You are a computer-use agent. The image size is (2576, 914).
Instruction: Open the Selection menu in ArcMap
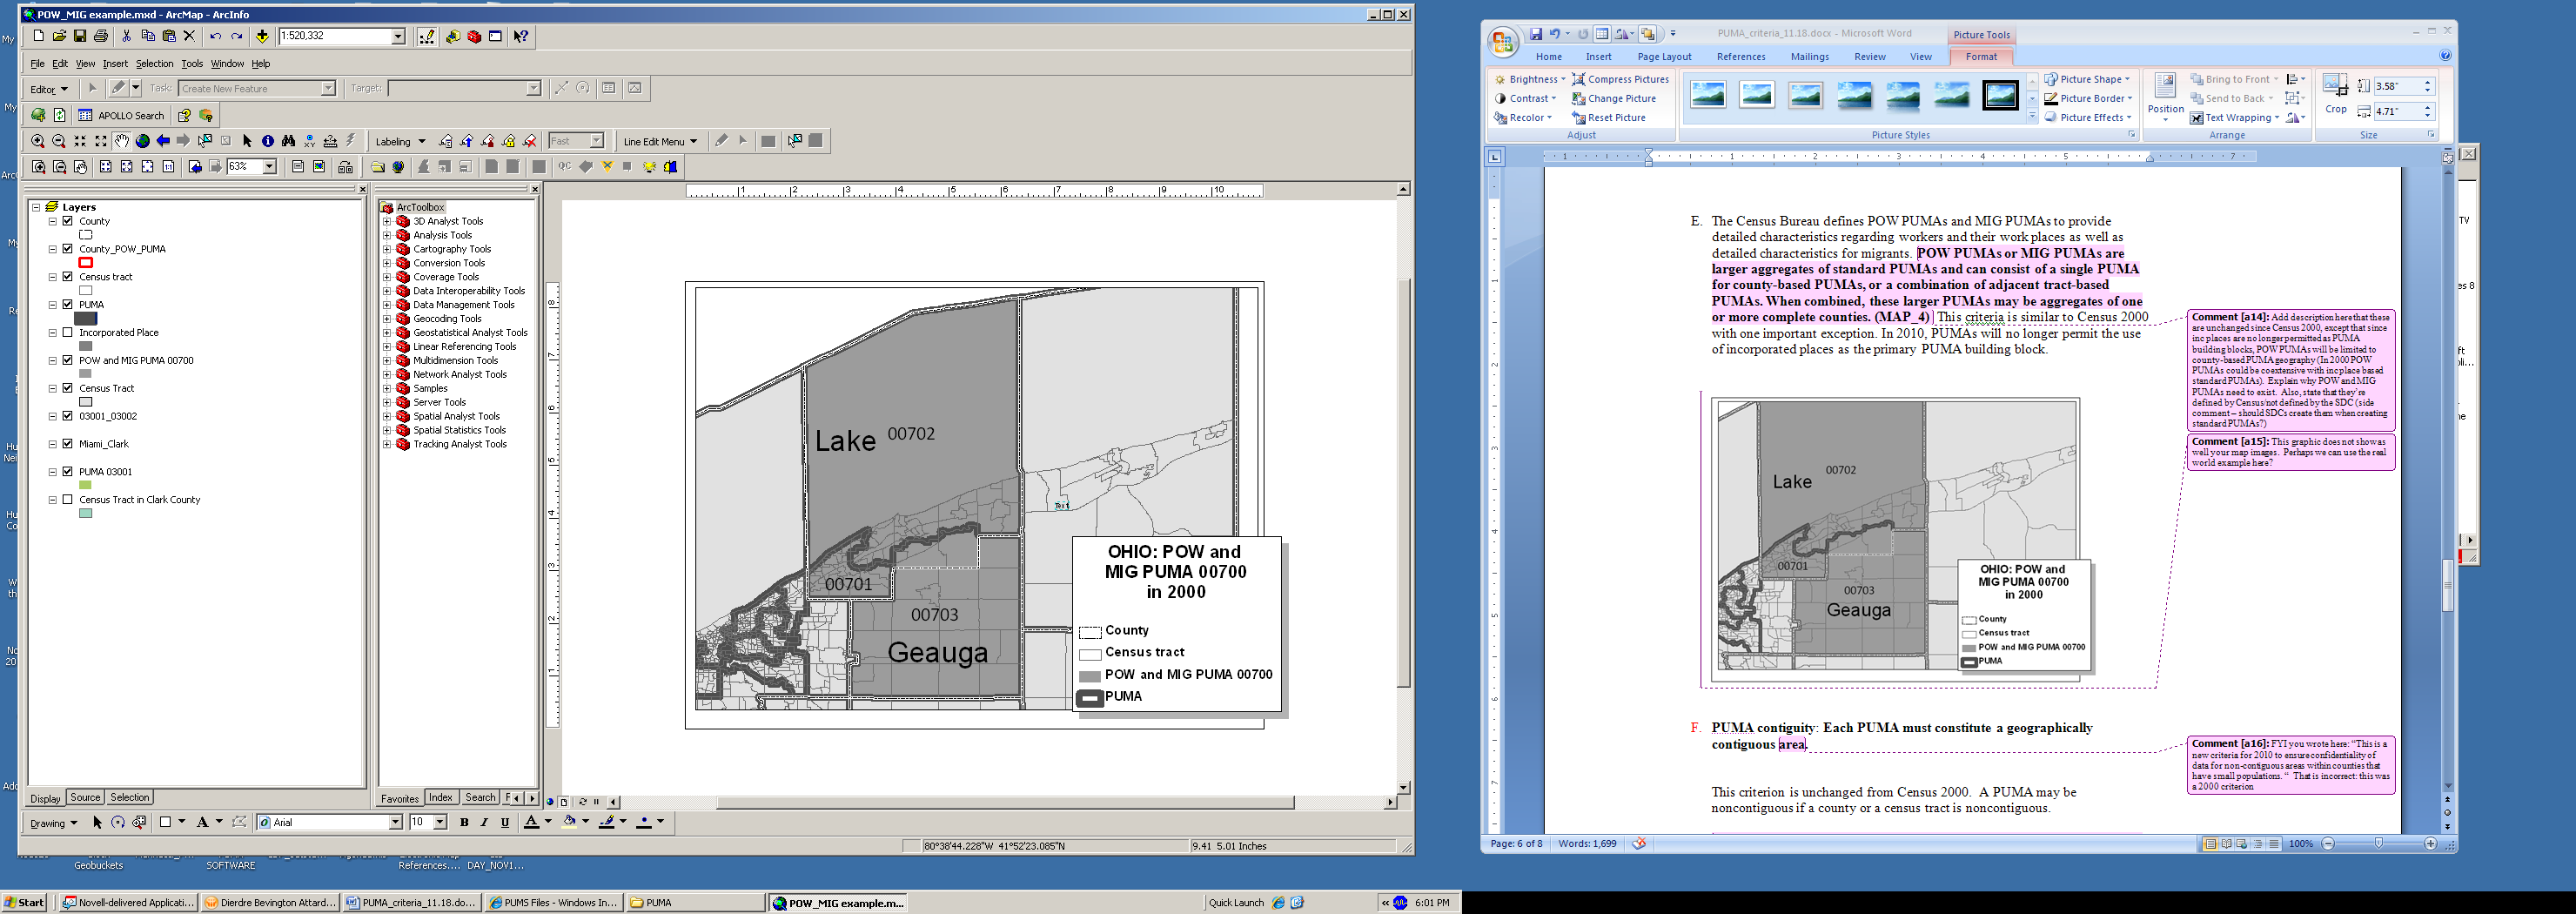154,63
